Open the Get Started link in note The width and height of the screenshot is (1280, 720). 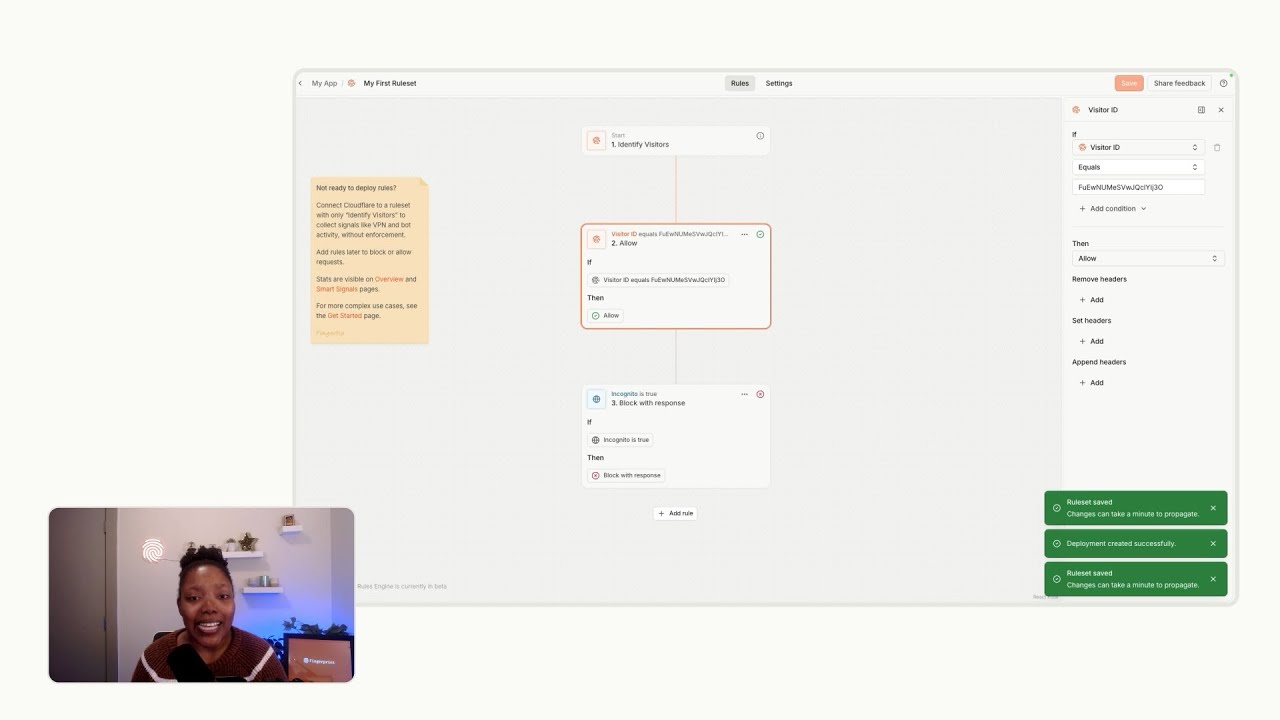(344, 316)
